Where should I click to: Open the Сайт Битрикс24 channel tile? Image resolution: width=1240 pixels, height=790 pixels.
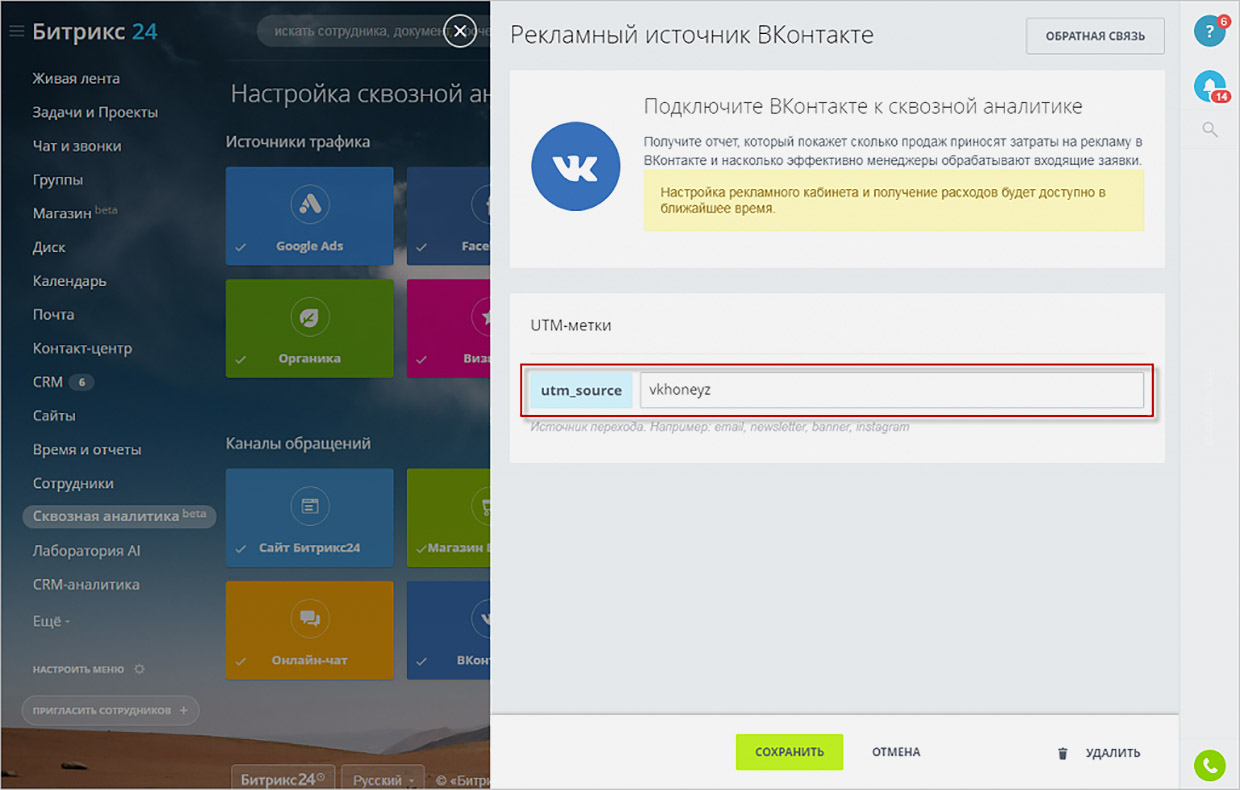[309, 518]
